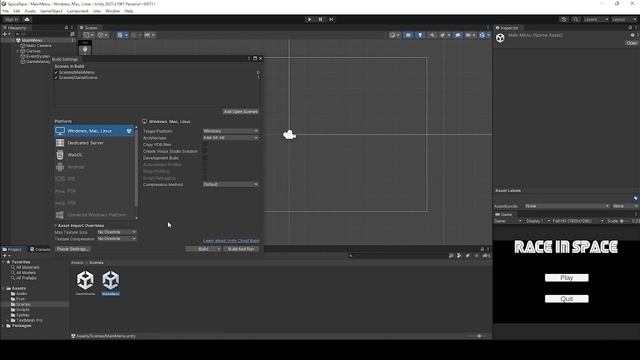Open the Layers dropdown in the top toolbar
This screenshot has width=640, height=360.
coord(596,20)
